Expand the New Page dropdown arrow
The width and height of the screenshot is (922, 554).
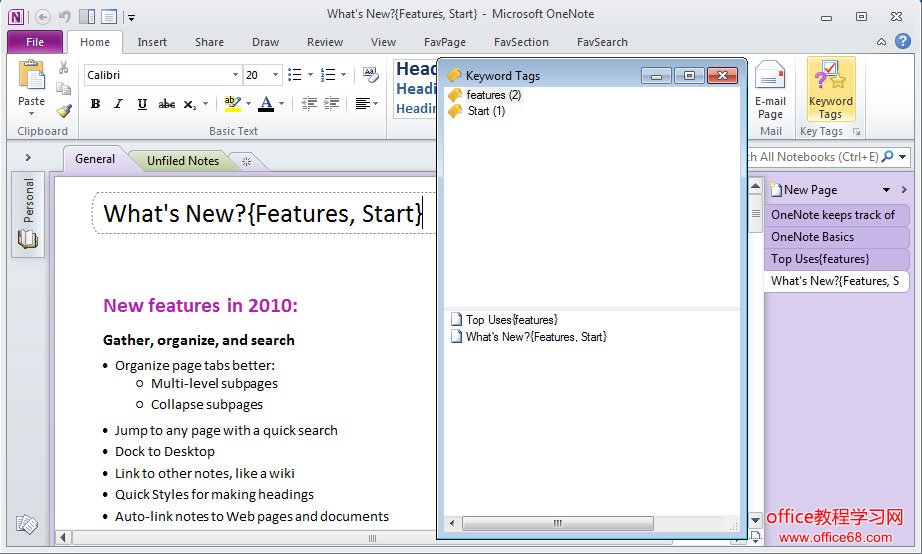coord(886,190)
